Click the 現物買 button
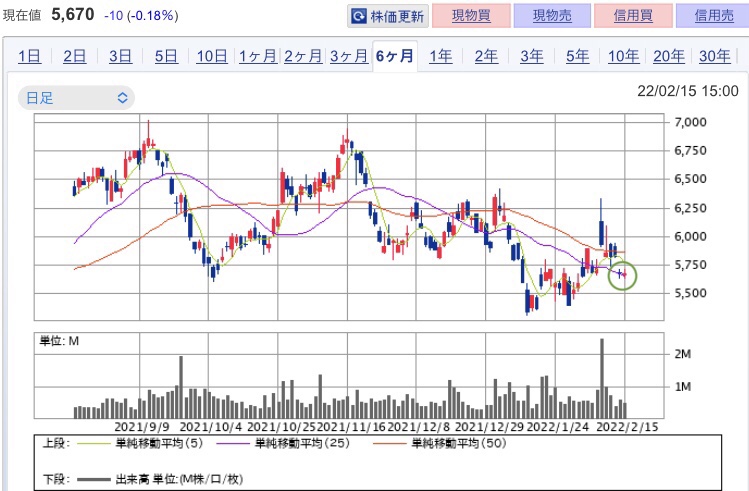Image resolution: width=749 pixels, height=491 pixels. (471, 16)
